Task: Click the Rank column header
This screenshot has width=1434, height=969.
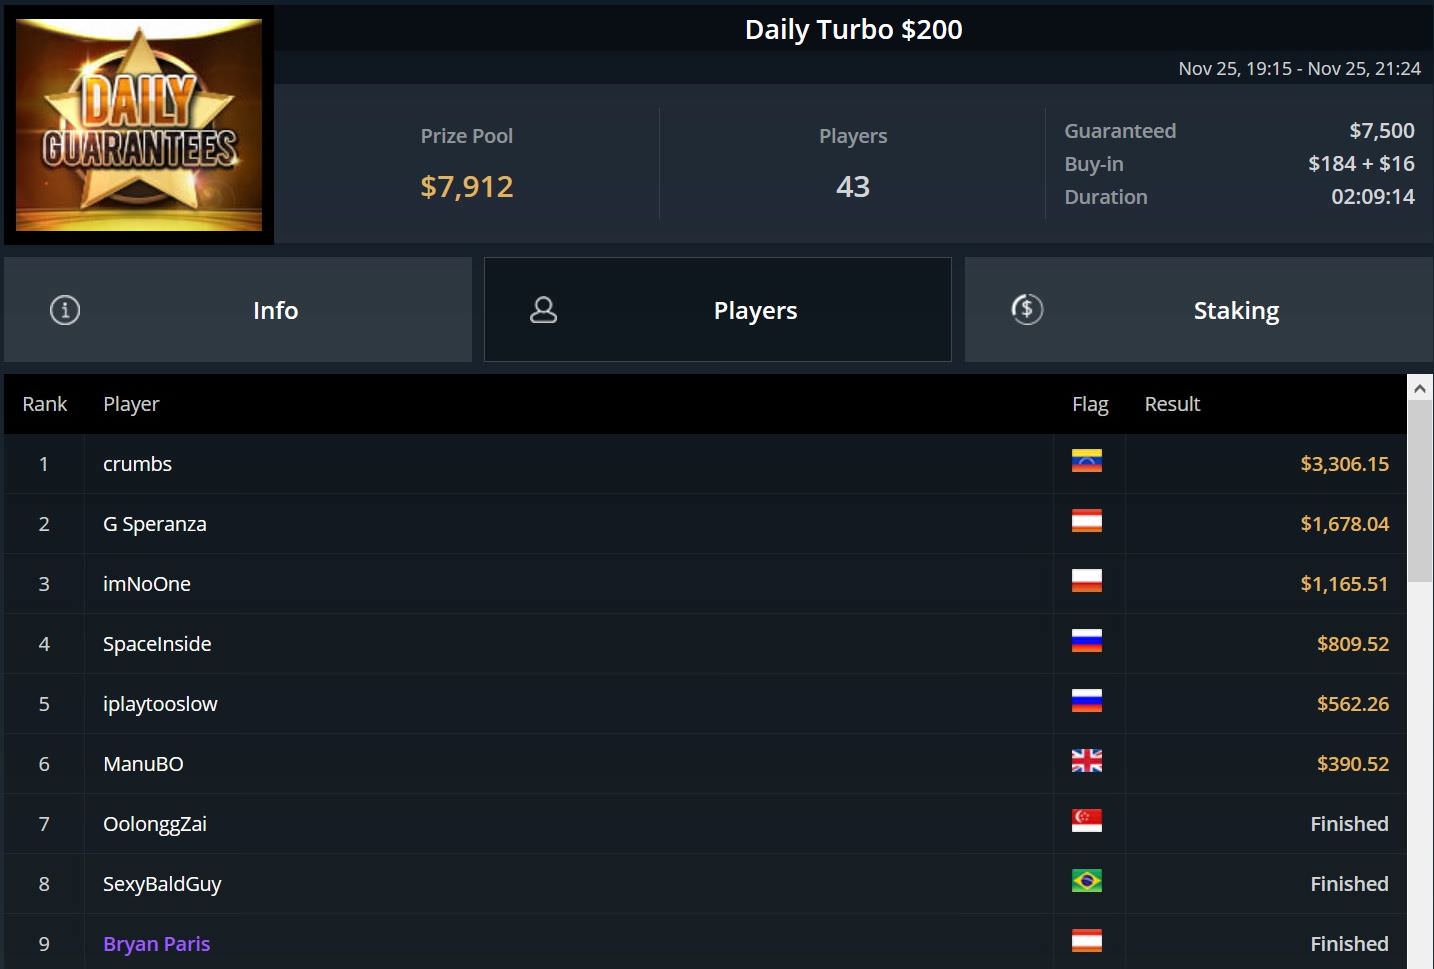Action: pyautogui.click(x=45, y=404)
